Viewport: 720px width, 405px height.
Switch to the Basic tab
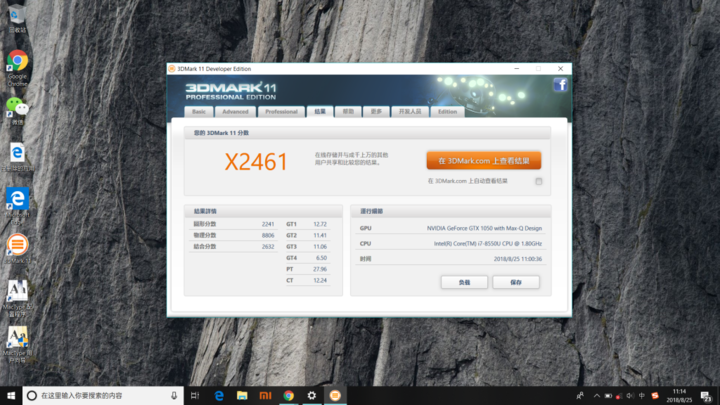199,112
